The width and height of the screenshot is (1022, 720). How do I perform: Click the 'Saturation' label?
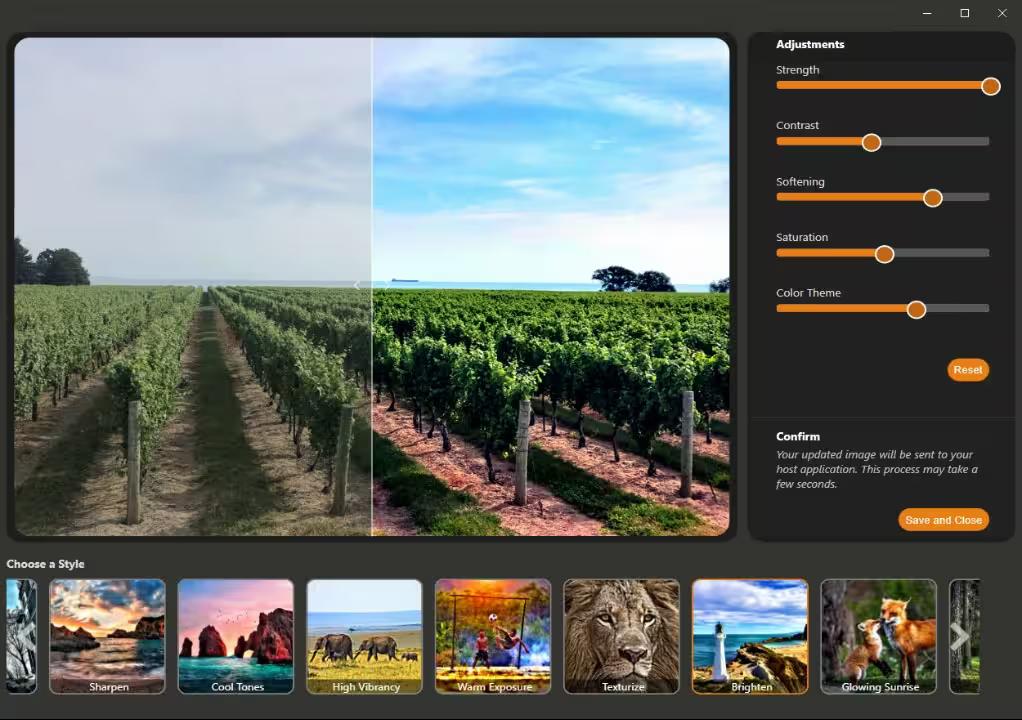pyautogui.click(x=802, y=237)
